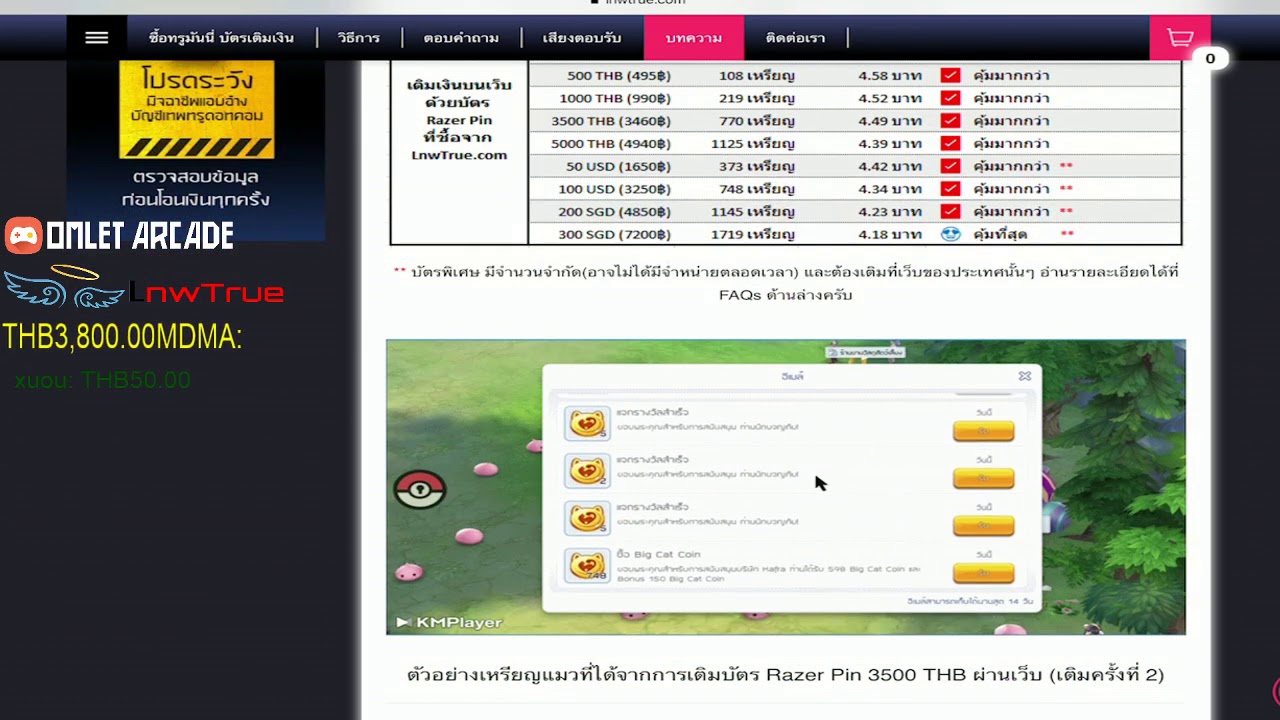Screen dimensions: 1280x720
Task: Click the red checkmark in the 5000 THB row
Action: 950,144
